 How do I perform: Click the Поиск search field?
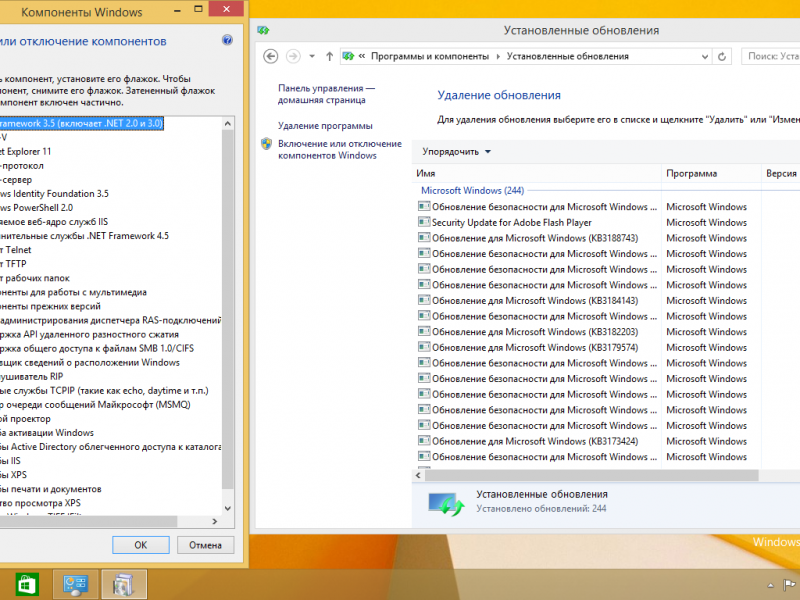click(770, 56)
